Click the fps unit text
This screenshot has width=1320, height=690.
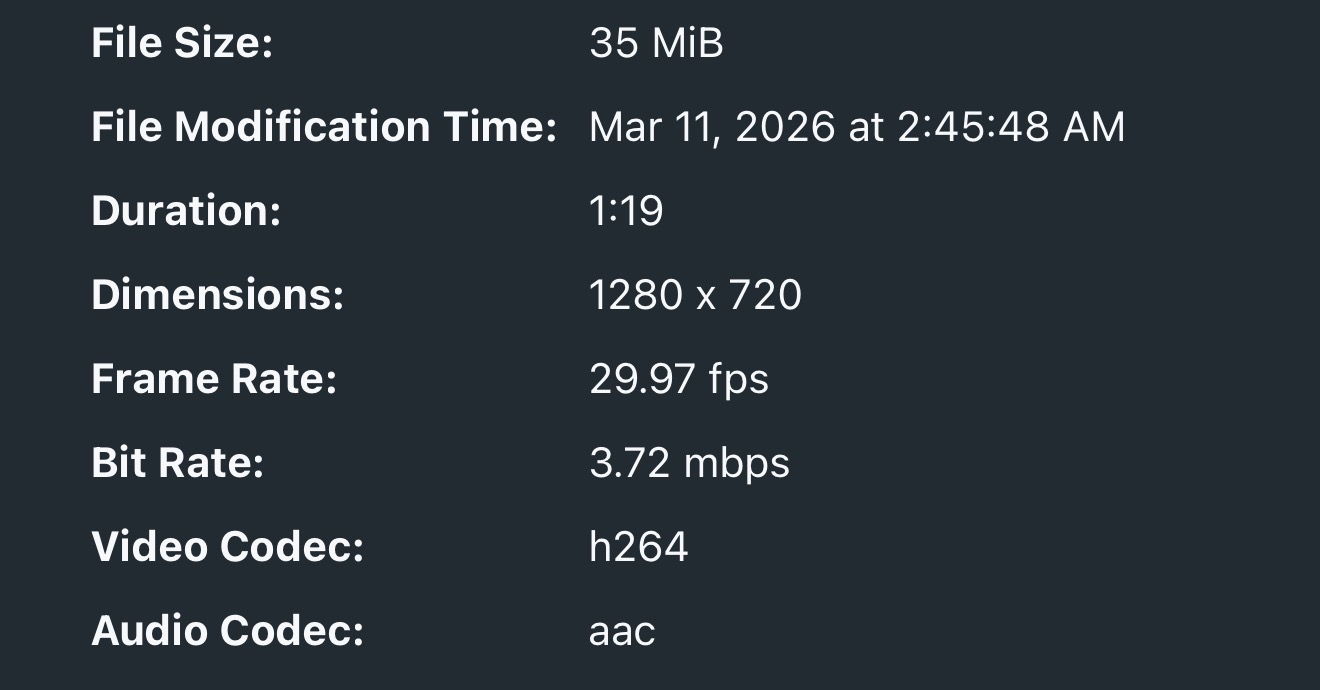(739, 380)
